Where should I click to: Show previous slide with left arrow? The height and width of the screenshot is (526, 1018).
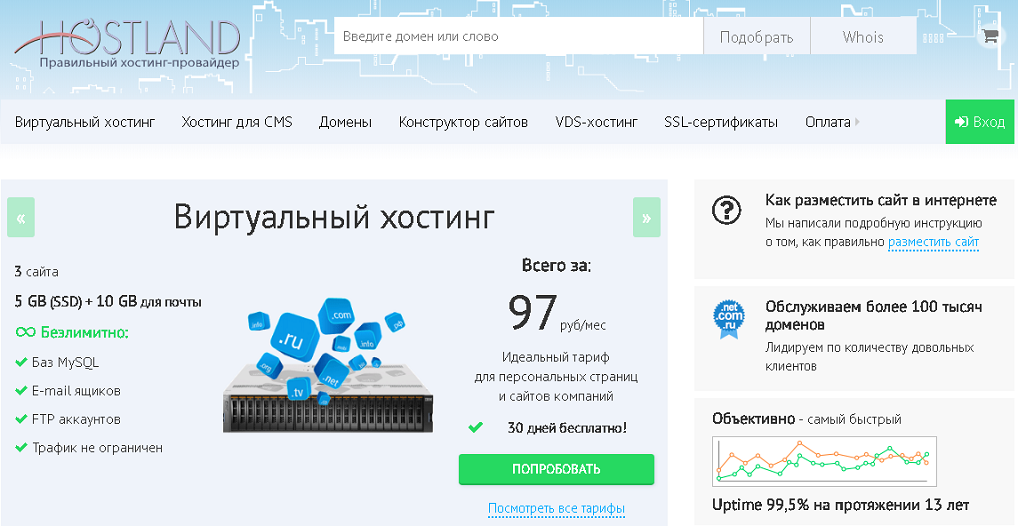(21, 218)
